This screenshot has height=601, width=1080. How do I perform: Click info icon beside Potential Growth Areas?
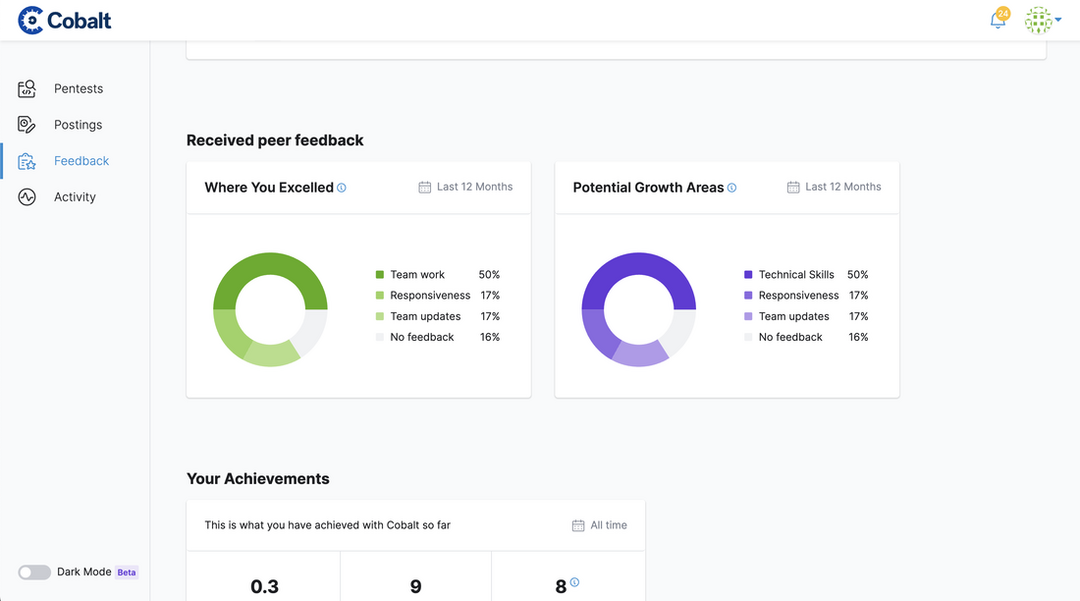pos(732,188)
